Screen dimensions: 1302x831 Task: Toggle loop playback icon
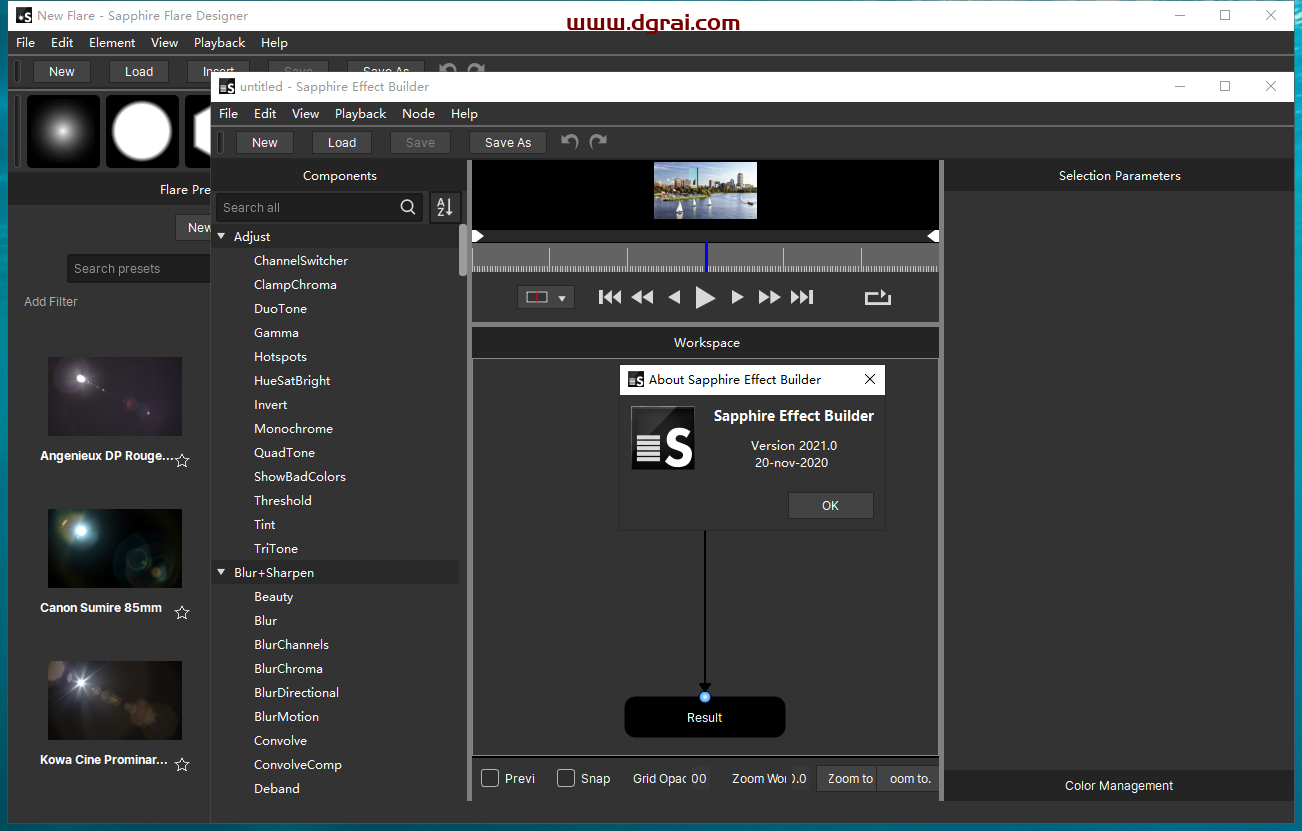(x=877, y=297)
